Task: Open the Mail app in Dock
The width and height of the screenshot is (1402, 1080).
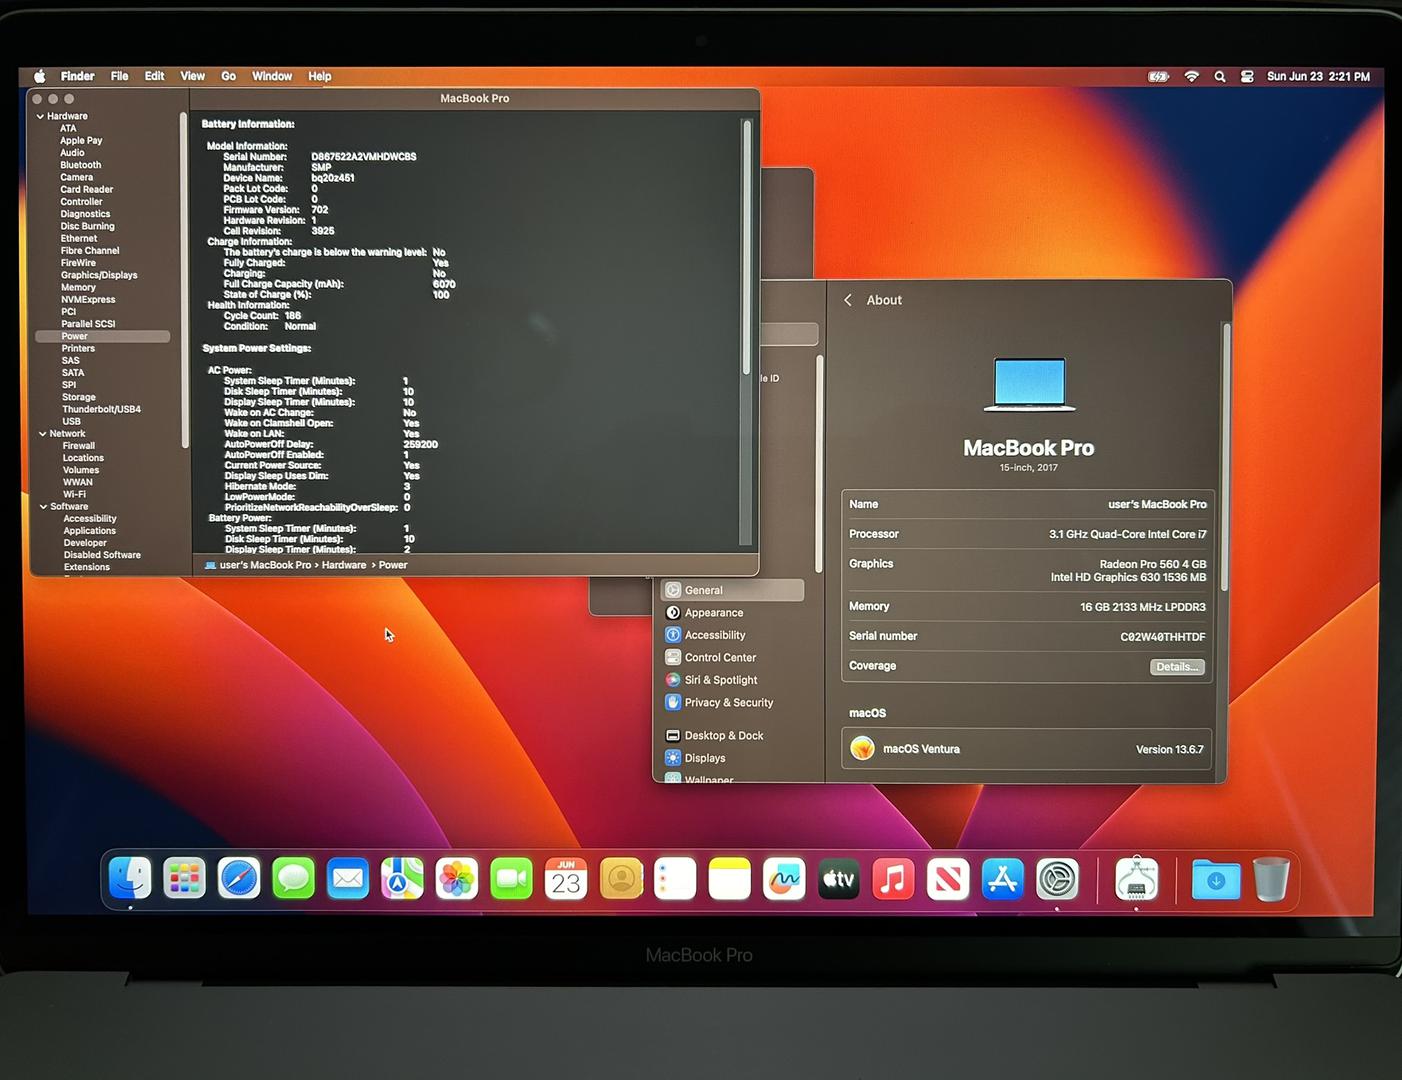Action: 348,878
